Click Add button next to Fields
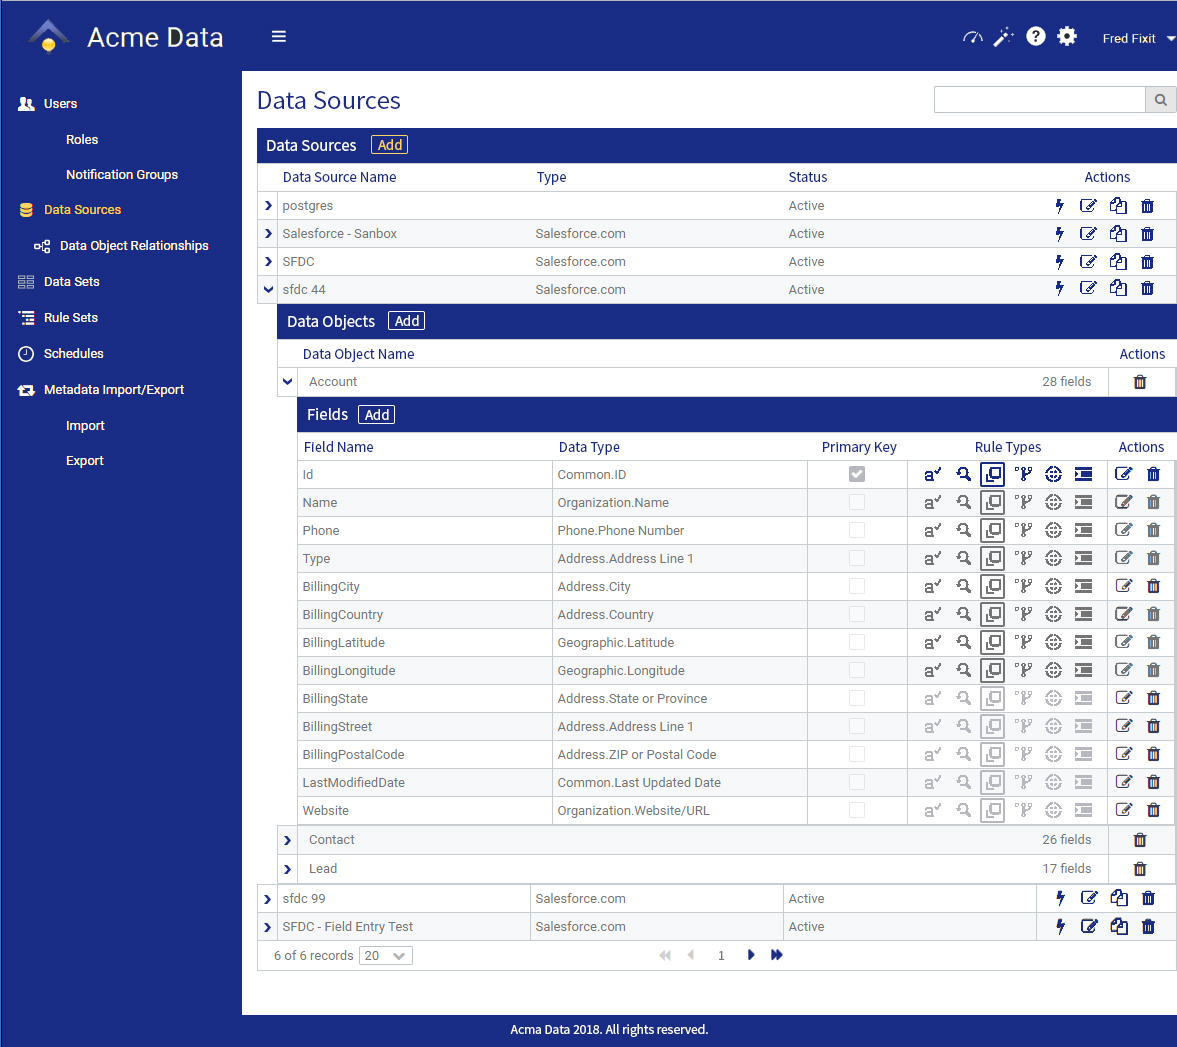 376,415
